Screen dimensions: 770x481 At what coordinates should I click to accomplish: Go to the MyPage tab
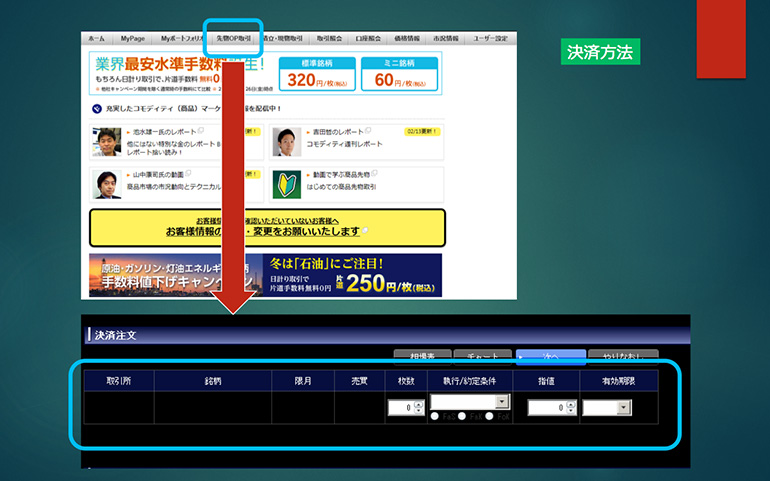132,38
